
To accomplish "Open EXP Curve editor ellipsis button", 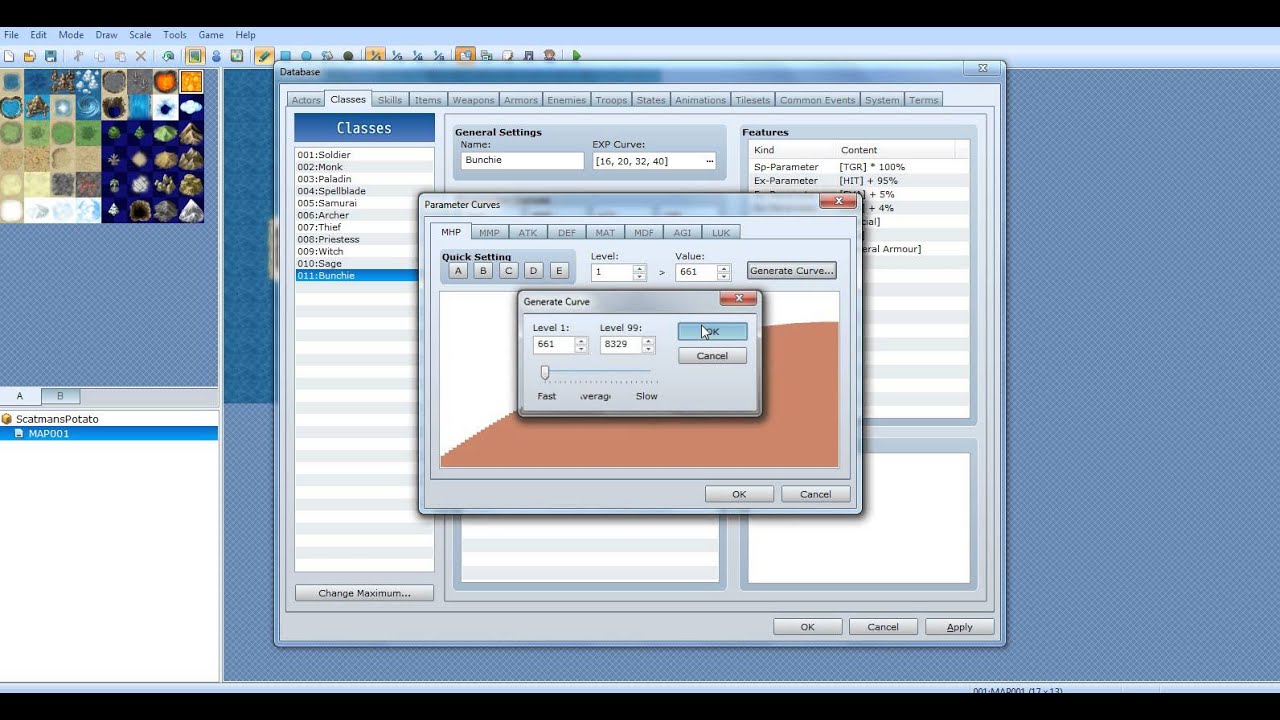I will point(710,161).
